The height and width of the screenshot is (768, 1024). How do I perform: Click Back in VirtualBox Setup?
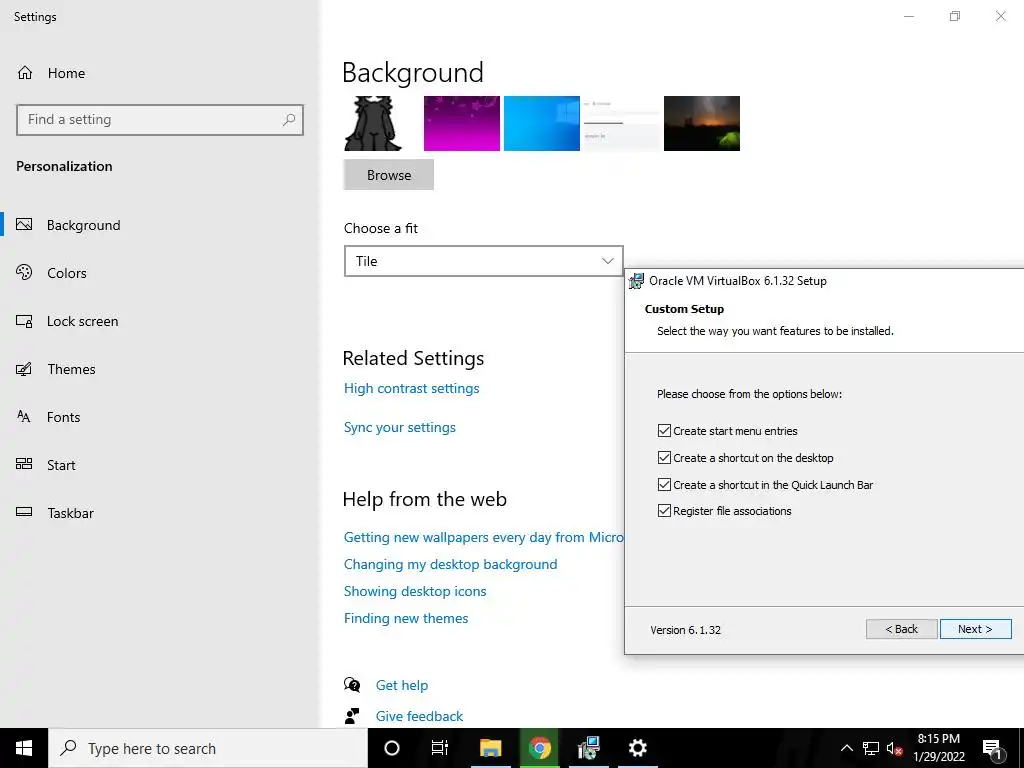point(901,629)
